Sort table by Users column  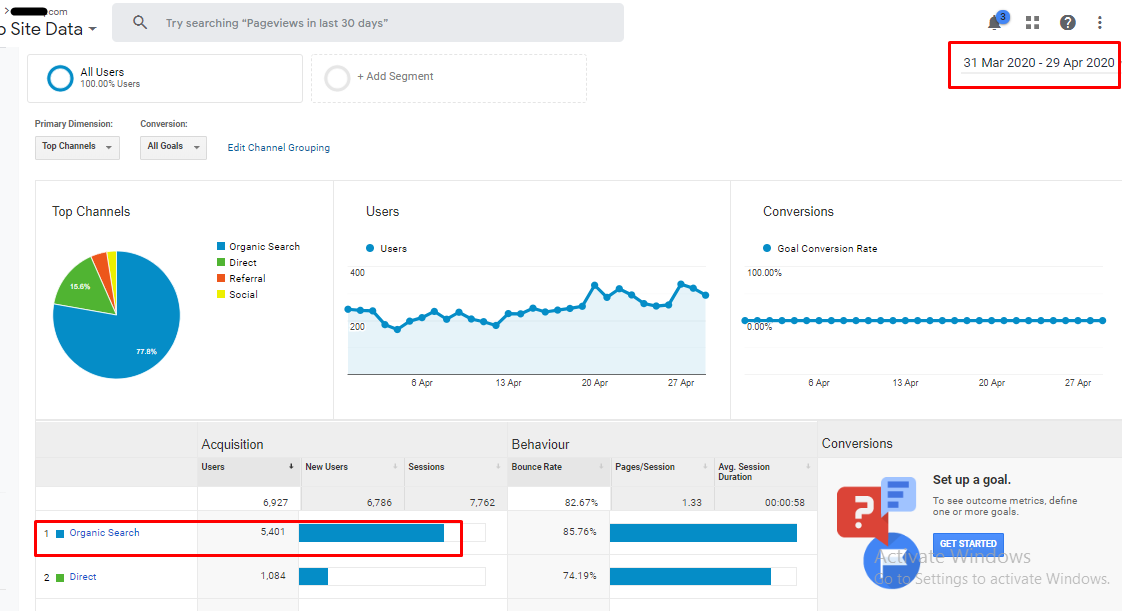point(249,467)
